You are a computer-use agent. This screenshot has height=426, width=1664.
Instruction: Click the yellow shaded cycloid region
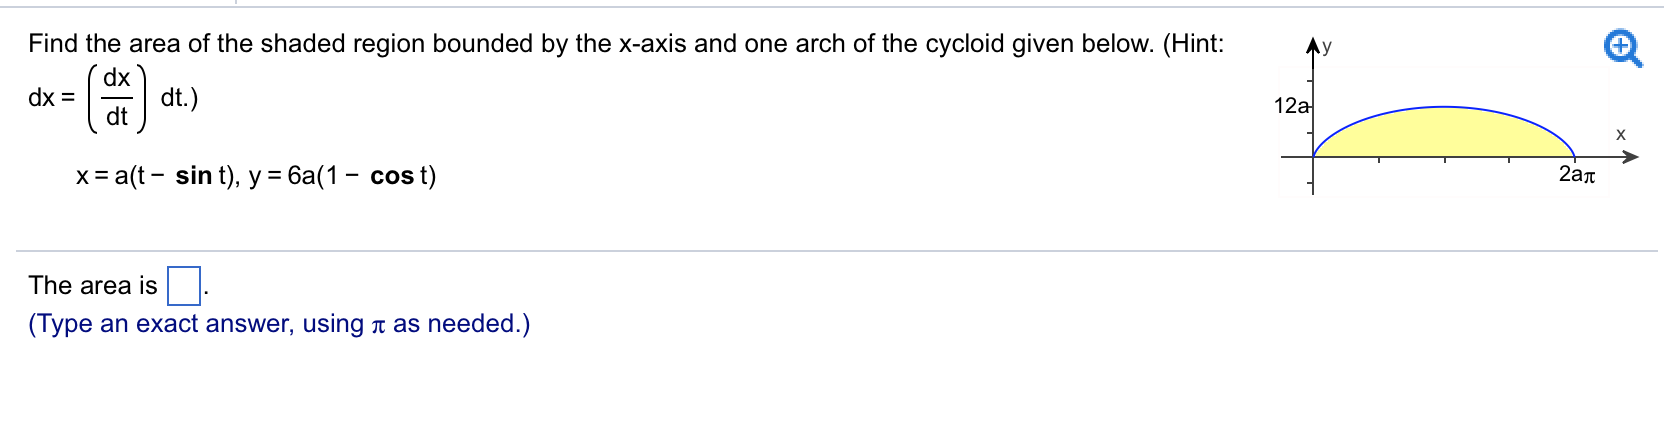point(1443,133)
